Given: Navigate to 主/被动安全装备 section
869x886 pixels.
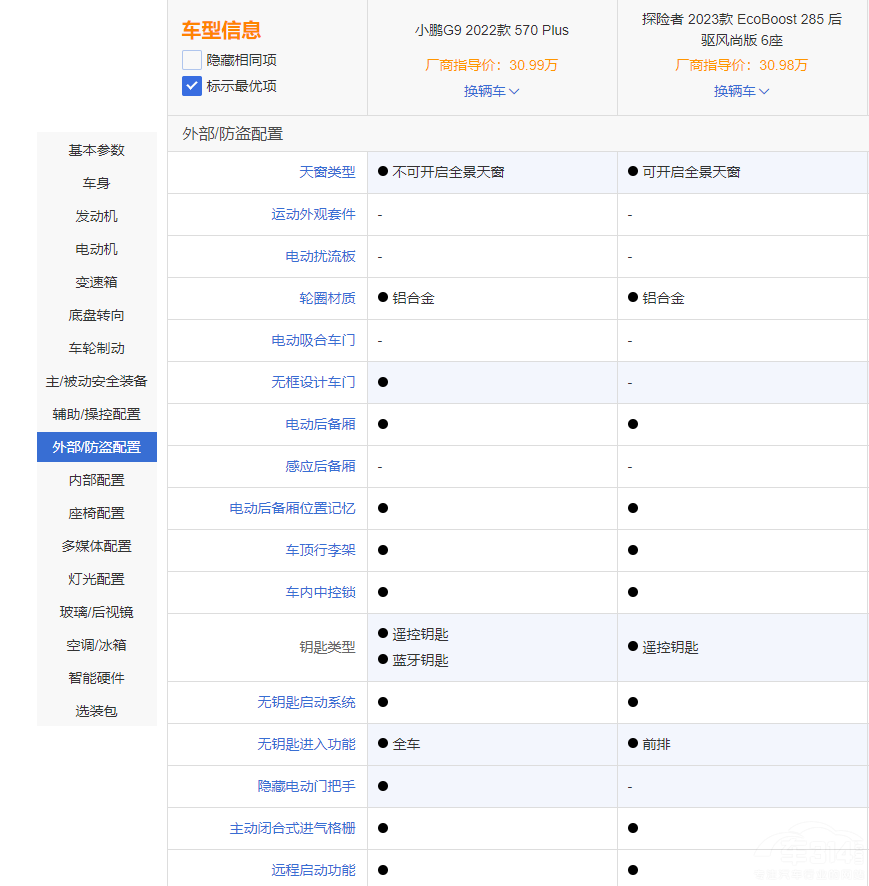Looking at the screenshot, I should (x=97, y=381).
